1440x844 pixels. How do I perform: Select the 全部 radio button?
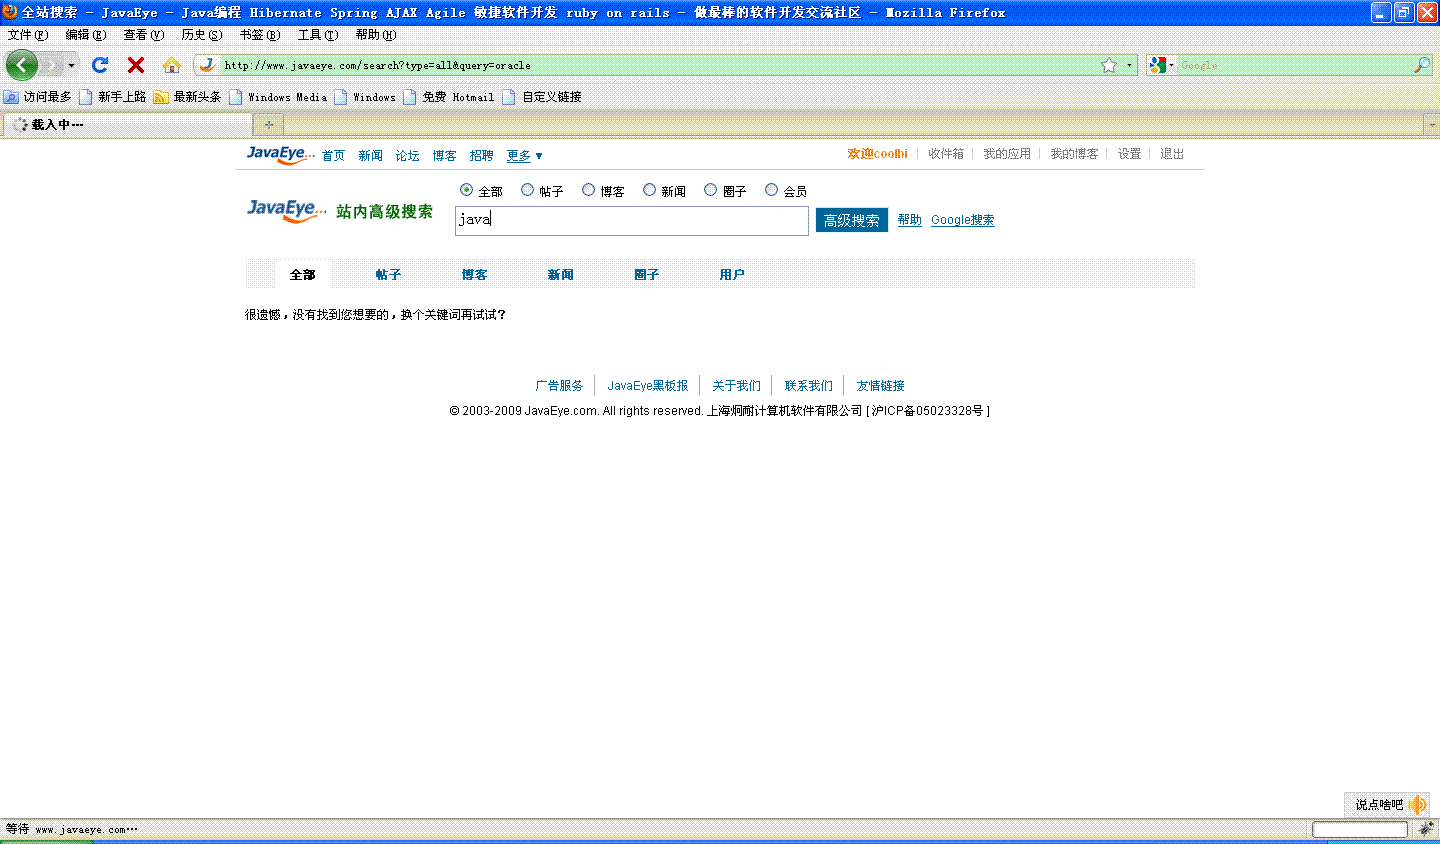466,190
